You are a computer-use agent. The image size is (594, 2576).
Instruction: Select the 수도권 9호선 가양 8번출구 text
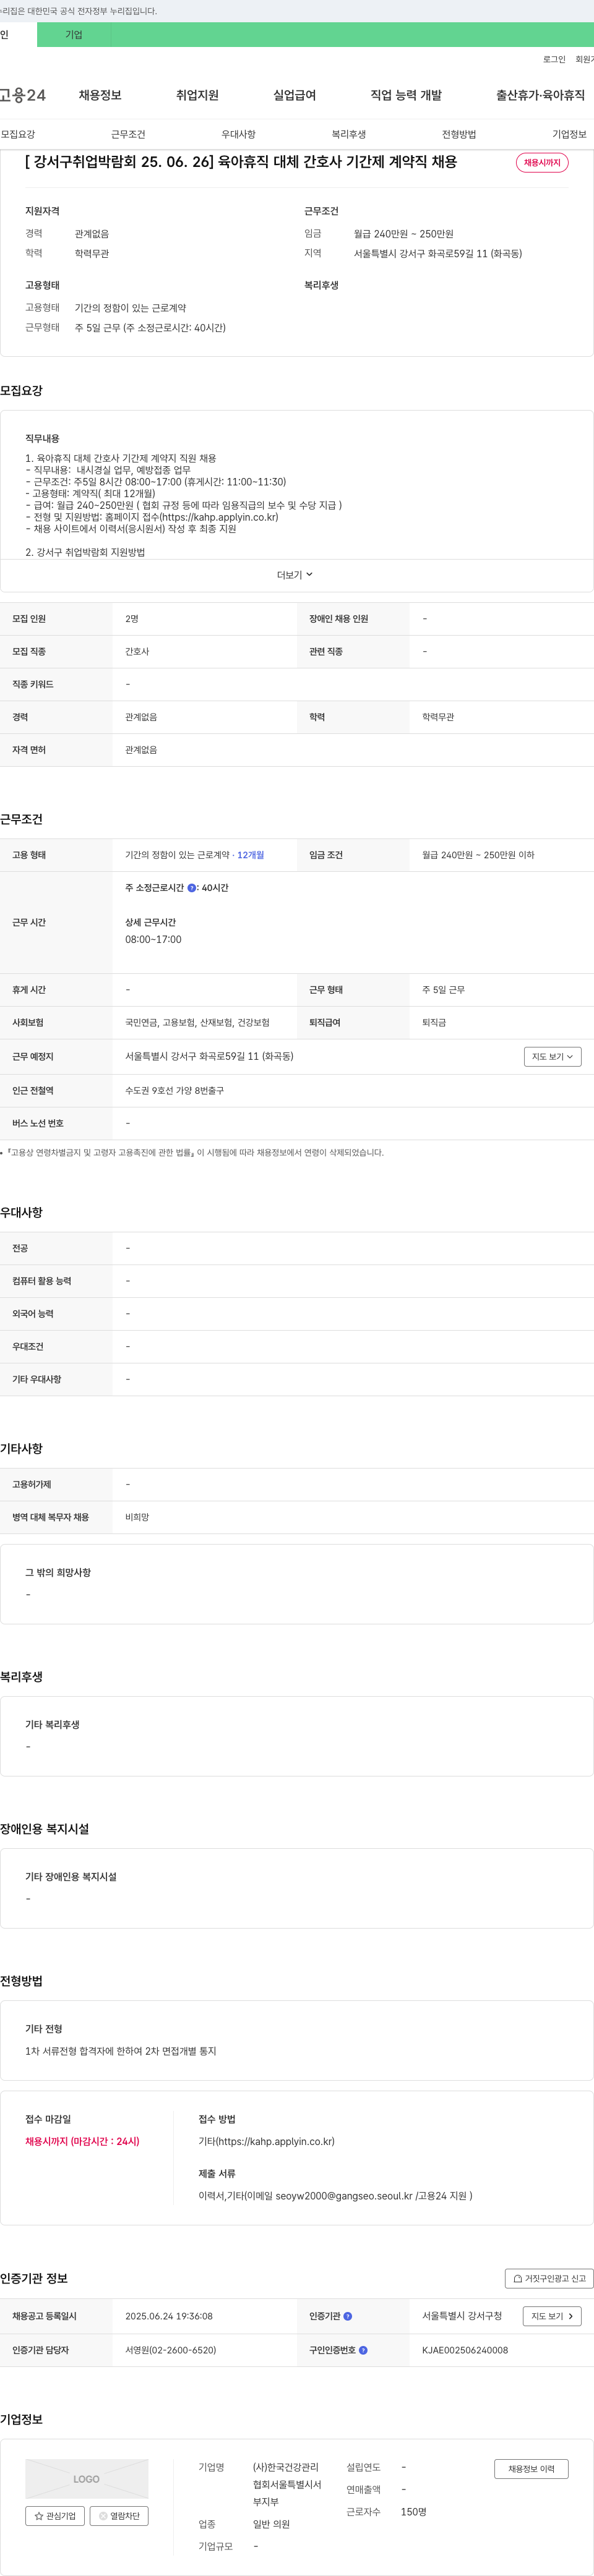(175, 1091)
